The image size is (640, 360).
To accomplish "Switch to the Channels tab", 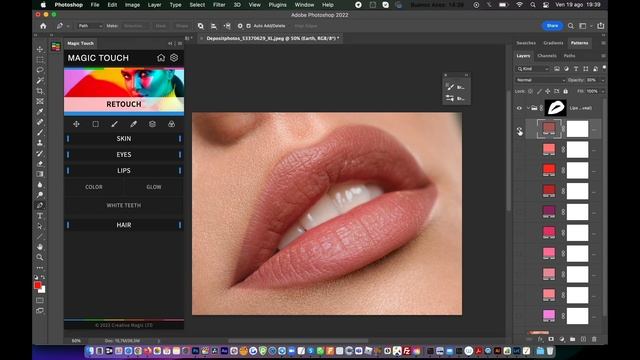I will tap(547, 56).
